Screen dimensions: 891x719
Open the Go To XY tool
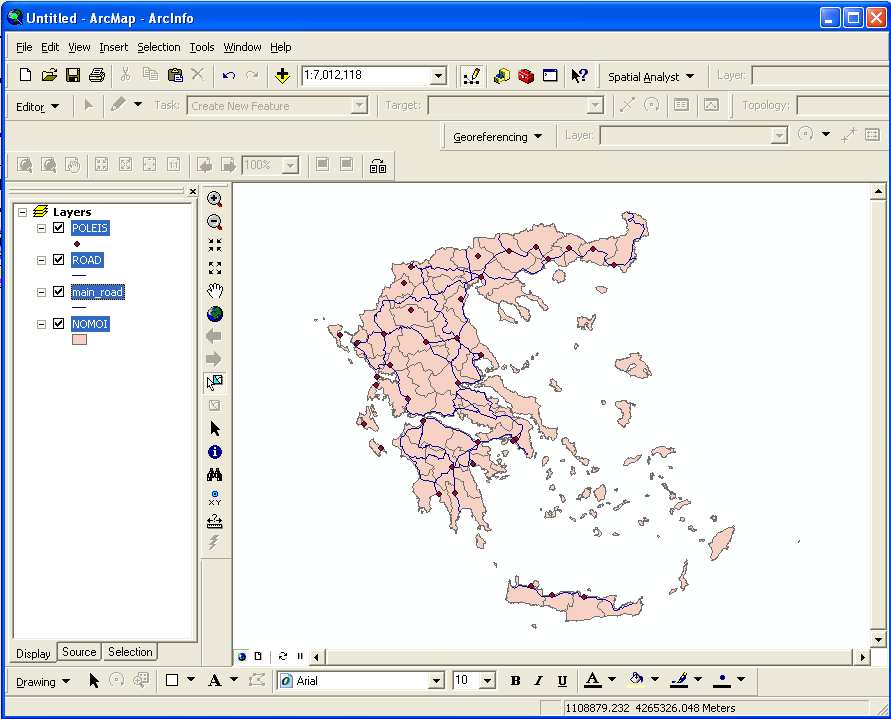215,498
